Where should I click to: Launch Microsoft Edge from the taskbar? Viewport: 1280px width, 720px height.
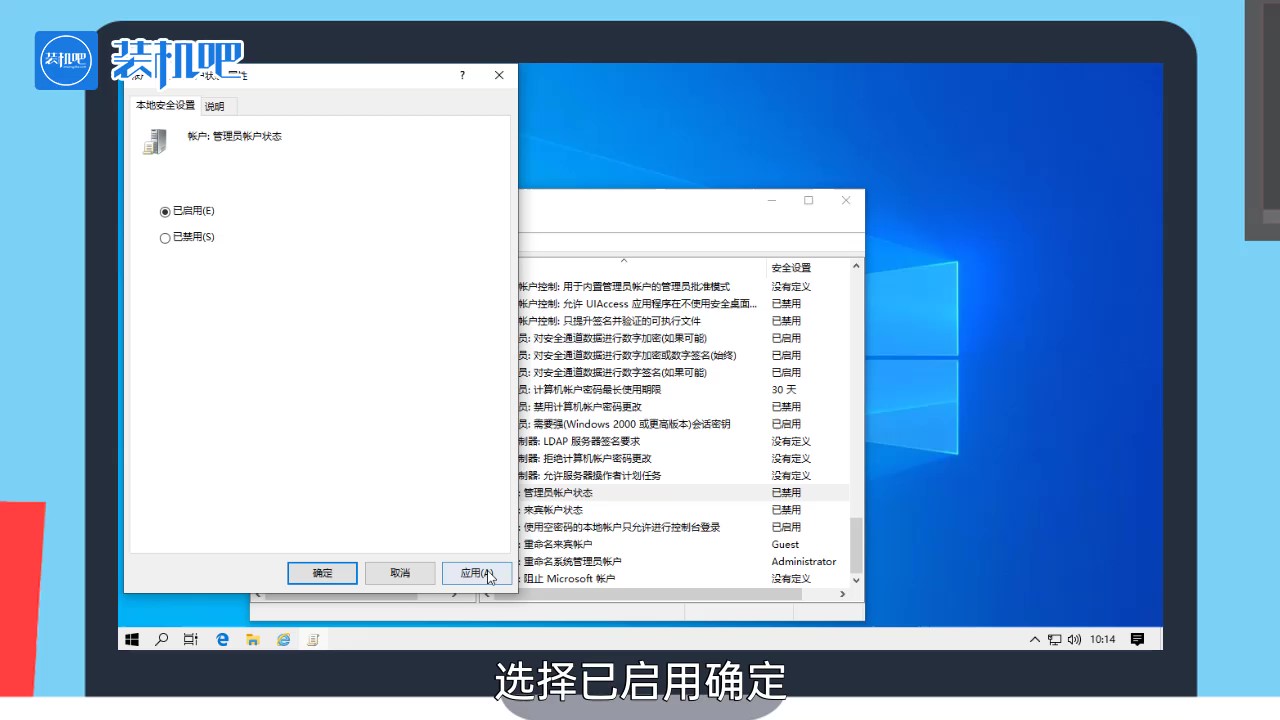point(222,639)
